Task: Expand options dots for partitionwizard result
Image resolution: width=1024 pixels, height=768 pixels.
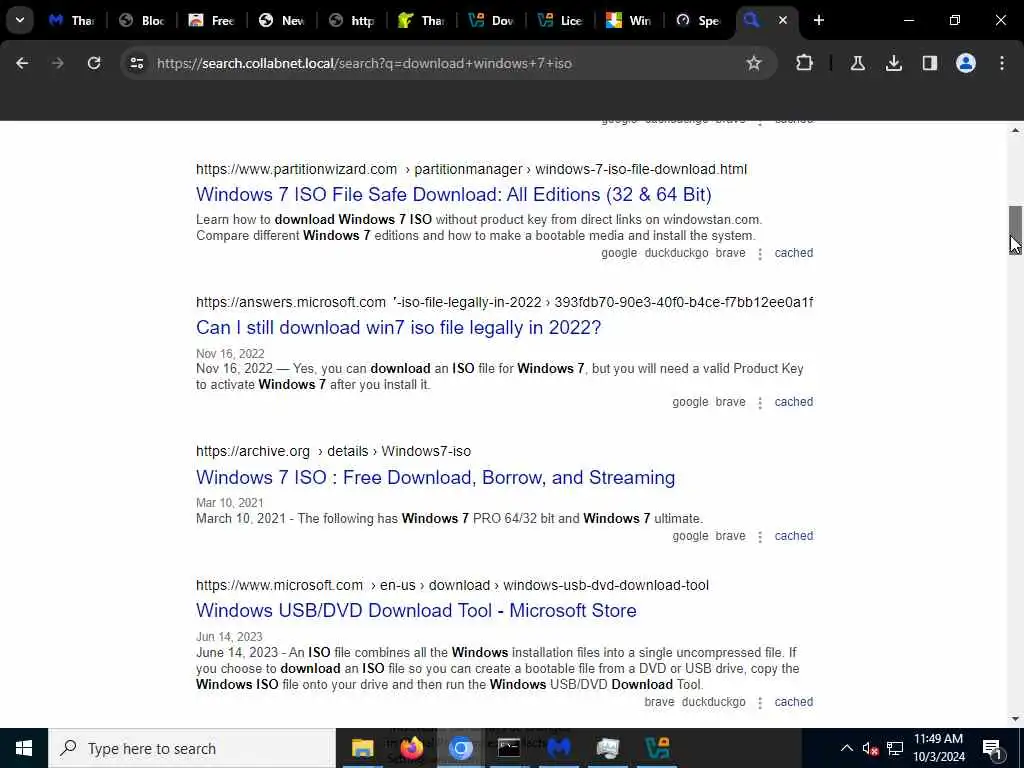Action: pos(760,254)
